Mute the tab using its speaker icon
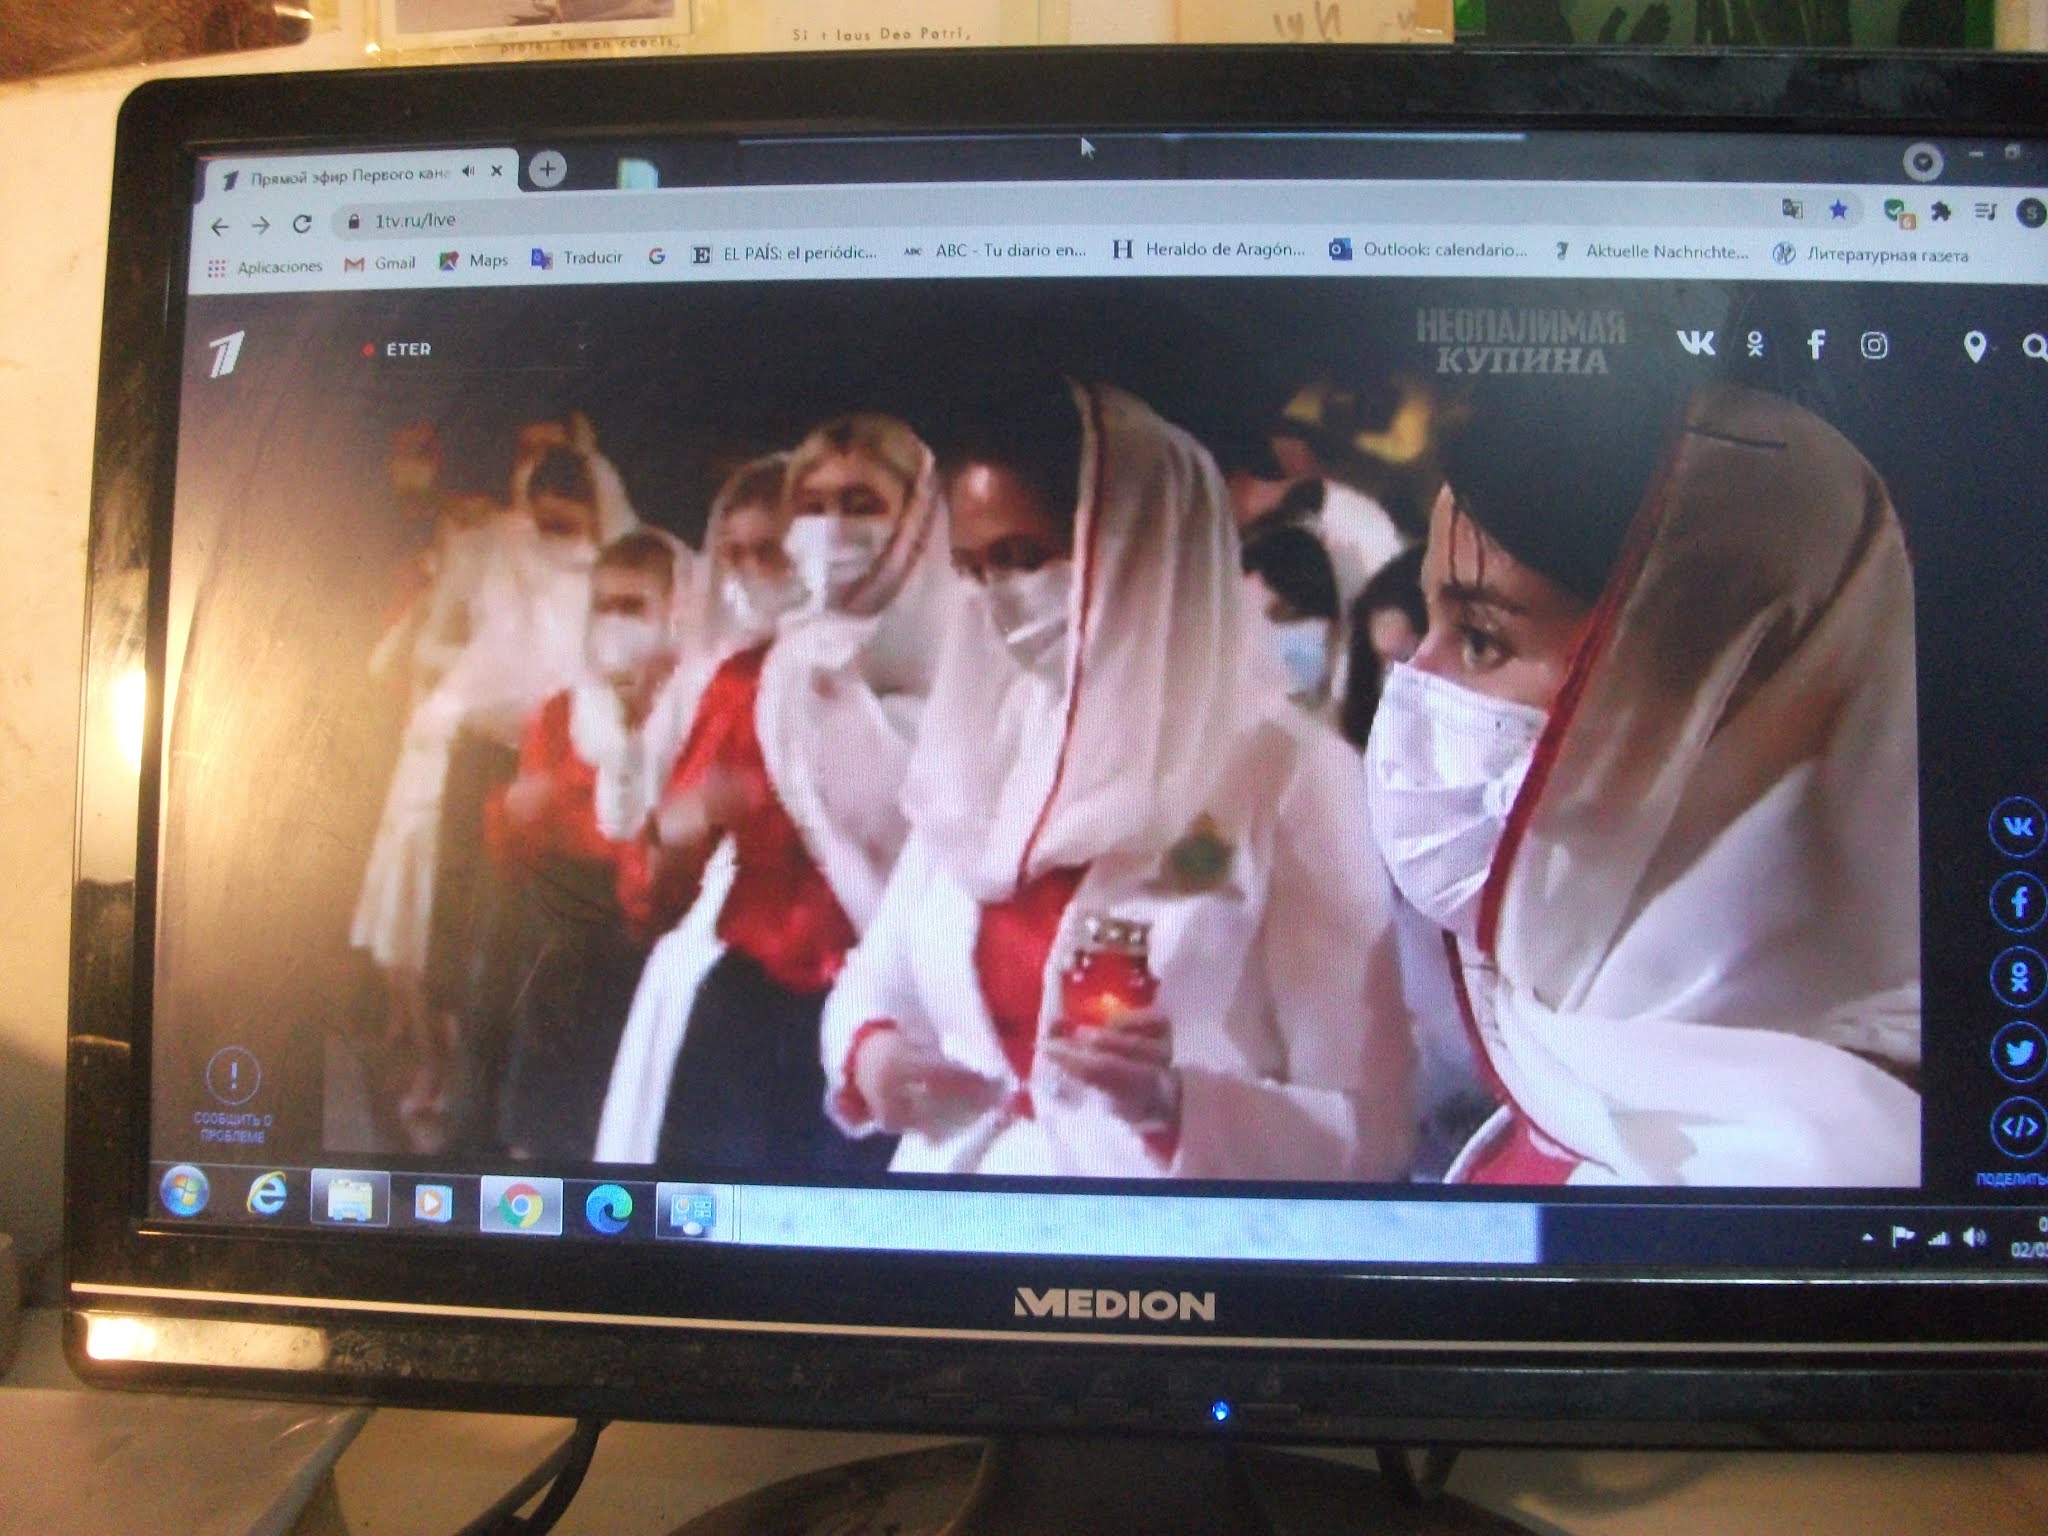The width and height of the screenshot is (2048, 1536). tap(468, 172)
